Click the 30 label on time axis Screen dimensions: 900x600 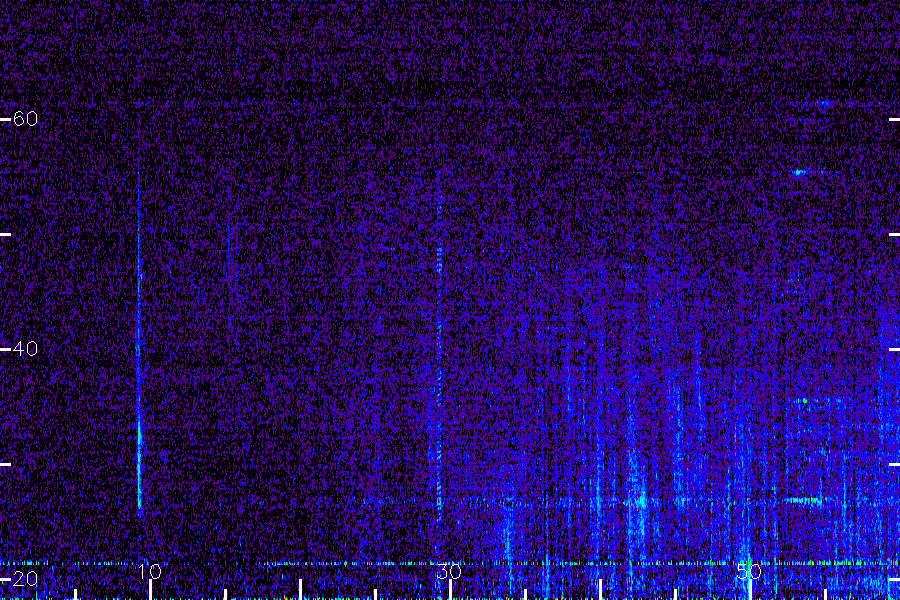pos(449,571)
